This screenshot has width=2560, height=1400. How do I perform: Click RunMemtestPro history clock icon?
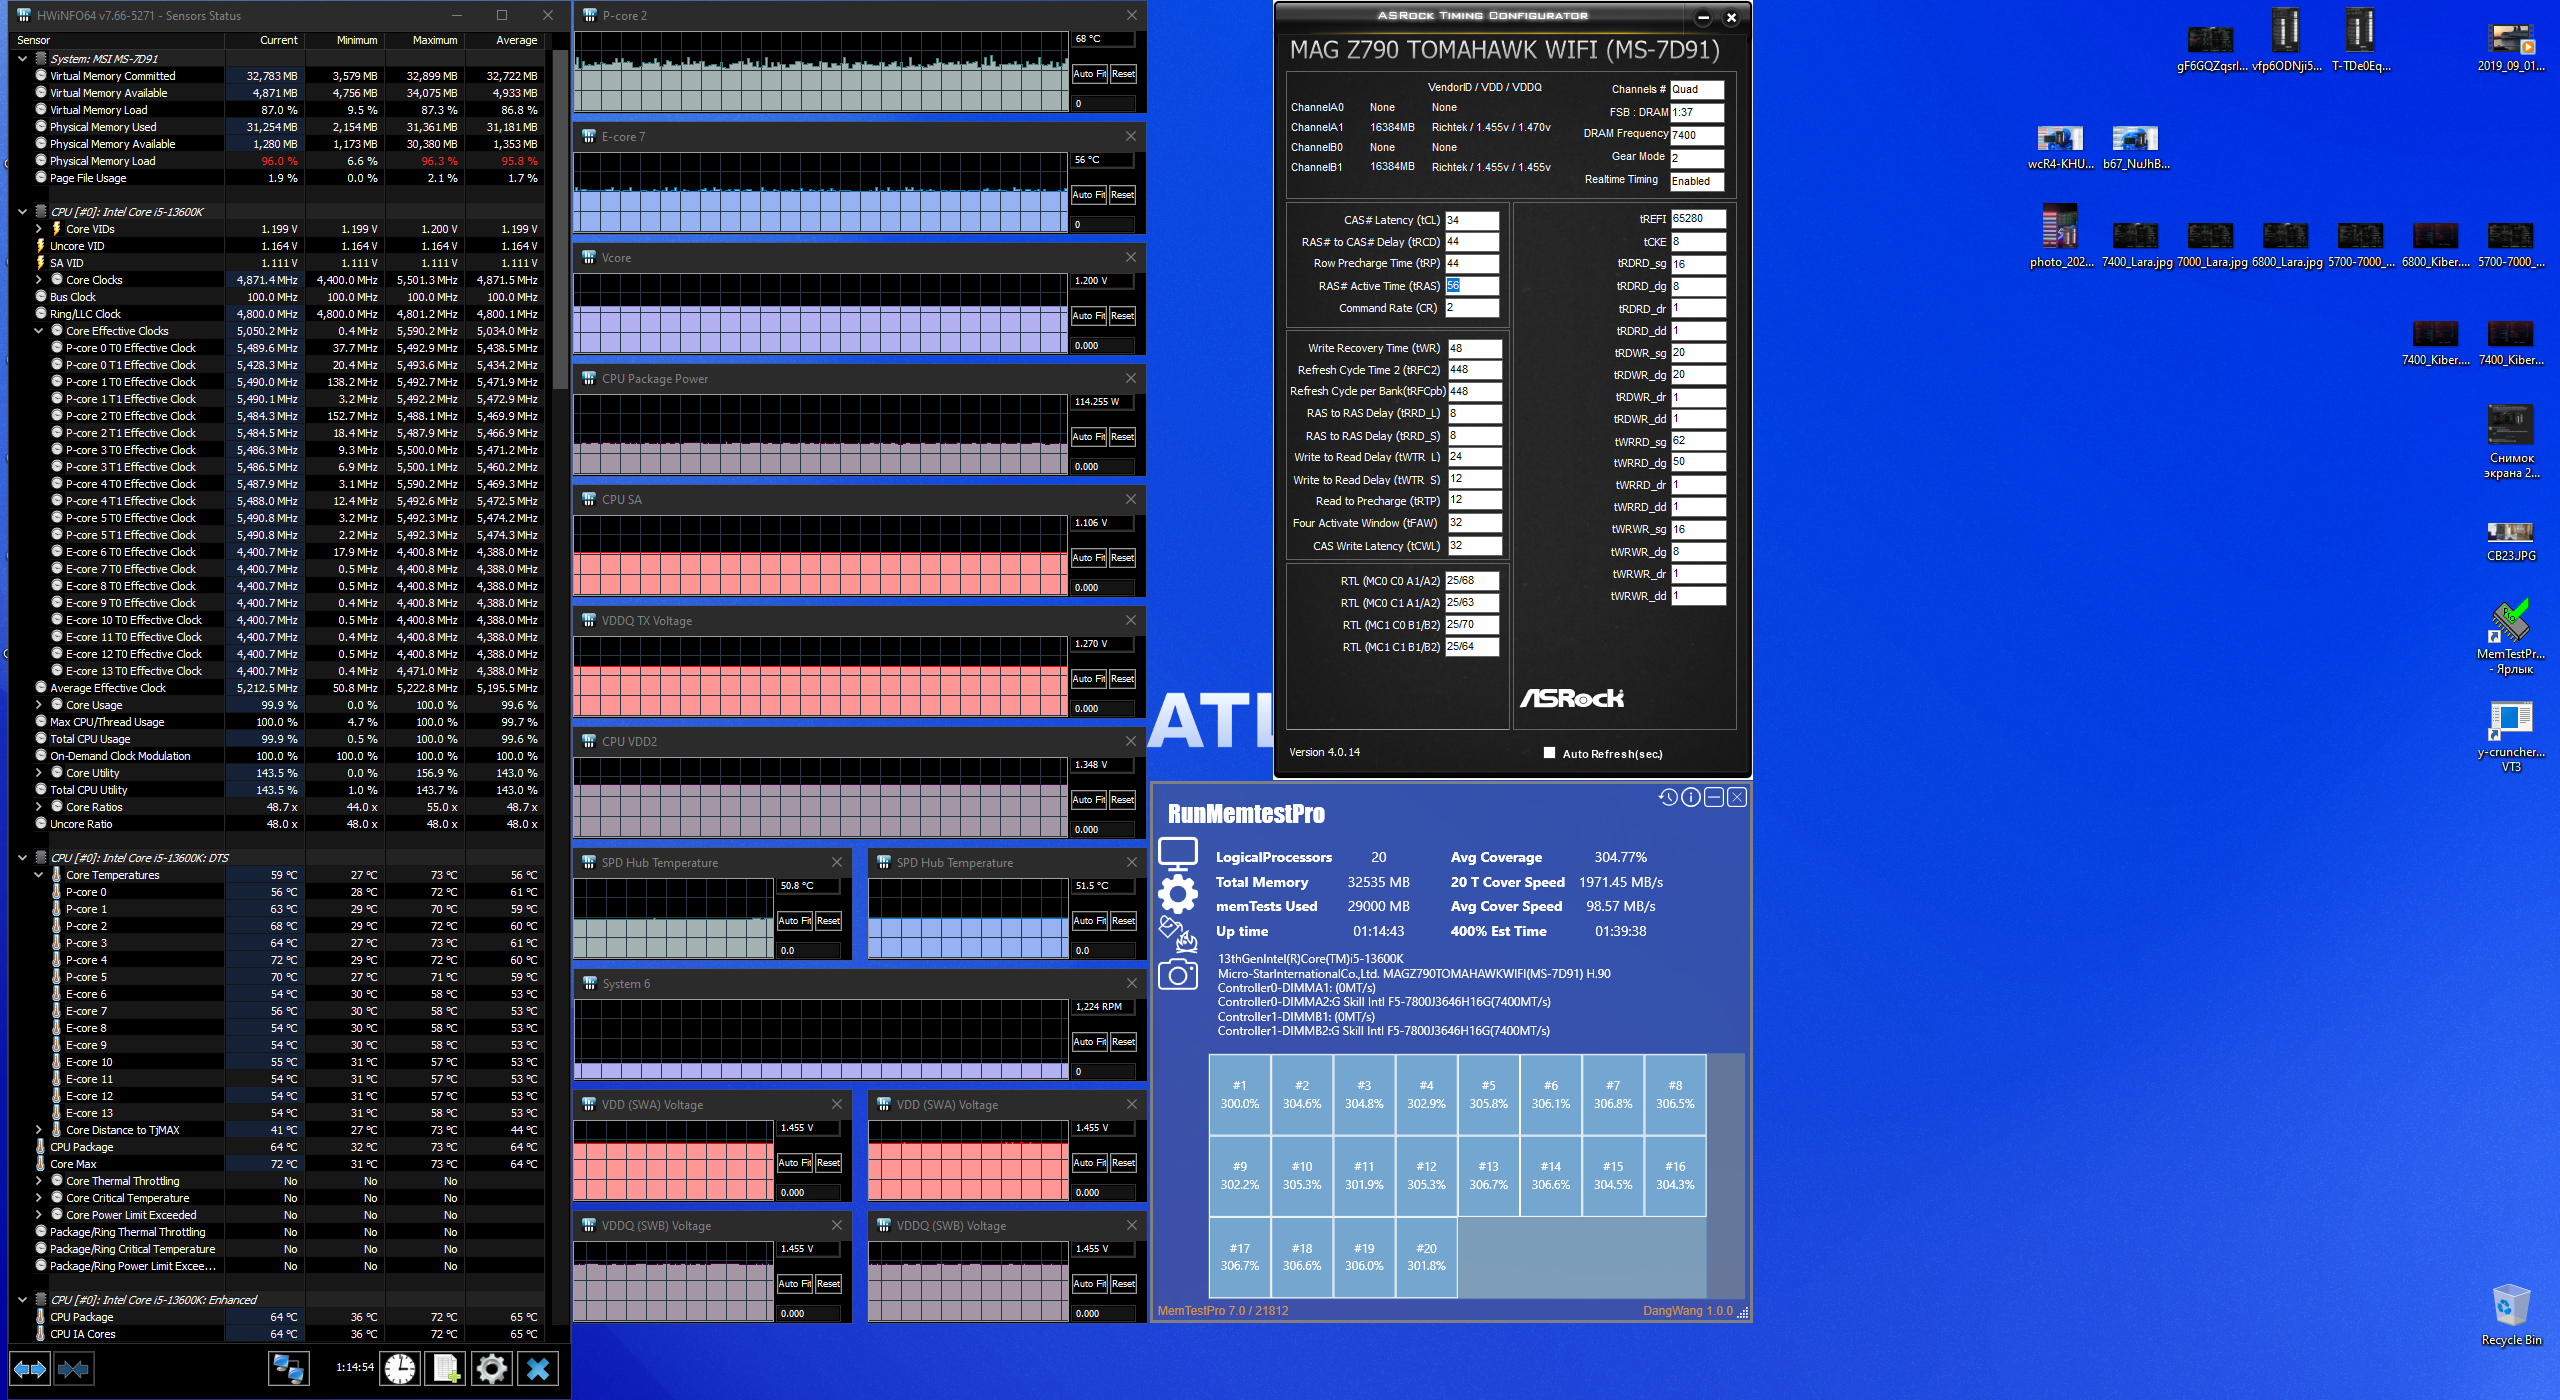point(1667,797)
